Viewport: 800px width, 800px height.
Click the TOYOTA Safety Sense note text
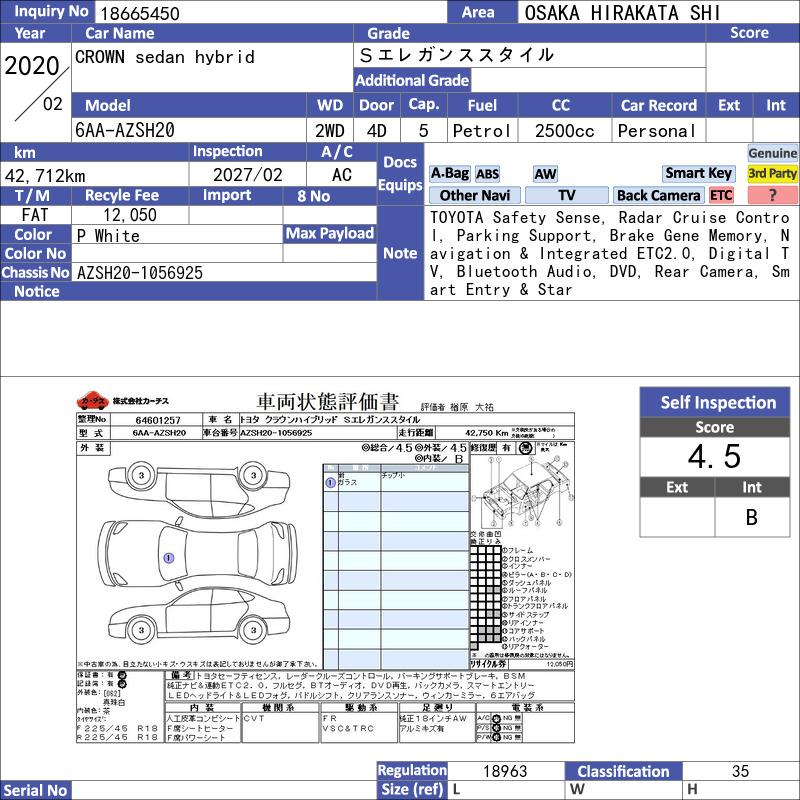pyautogui.click(x=610, y=254)
